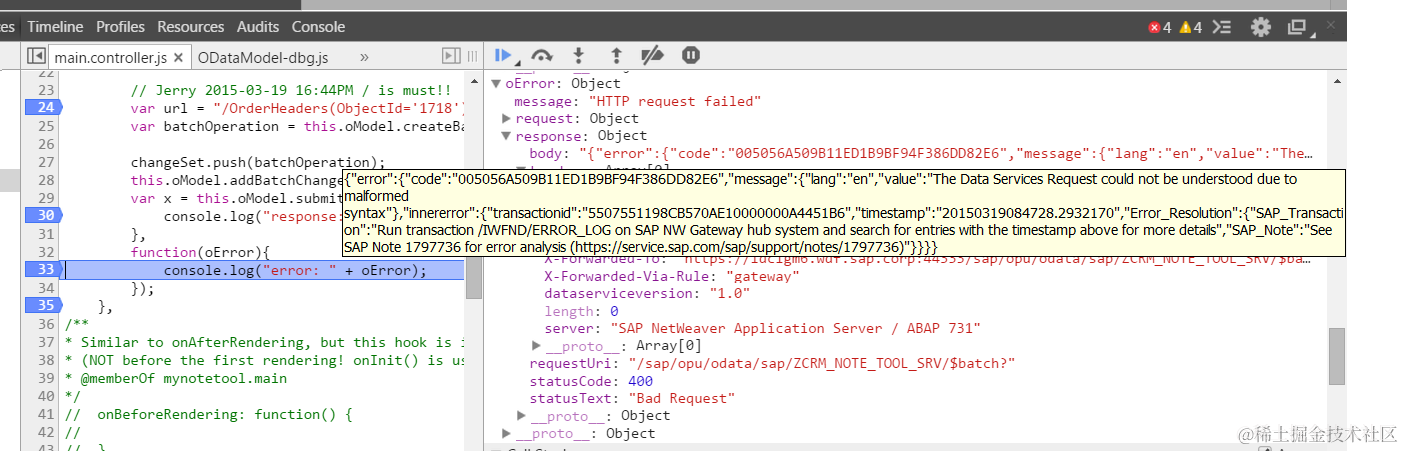Click scope variables panel scrollbar thumb
The image size is (1404, 451).
coord(1337,356)
